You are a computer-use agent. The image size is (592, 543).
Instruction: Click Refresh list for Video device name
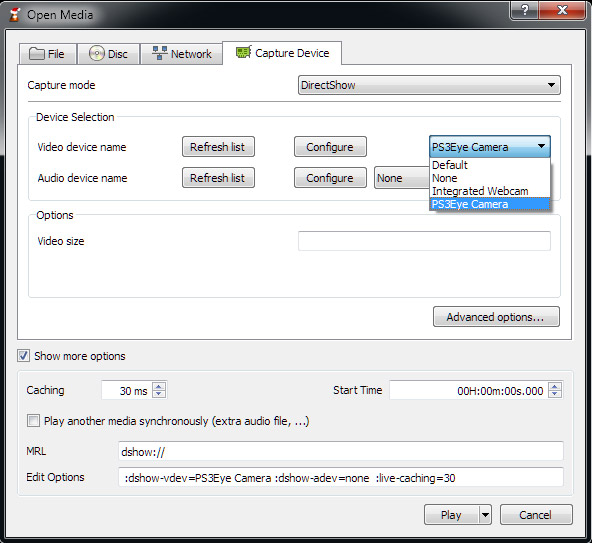coord(218,147)
